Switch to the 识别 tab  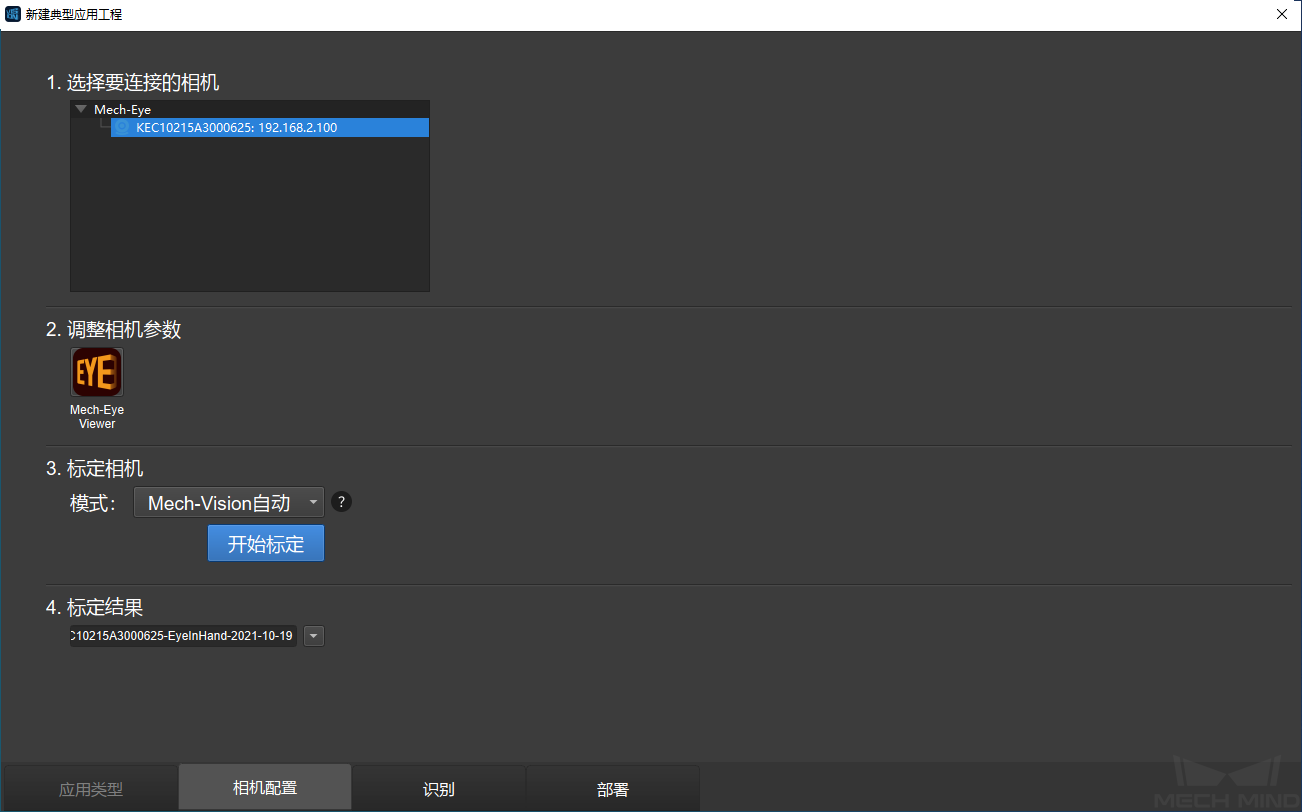(x=439, y=789)
